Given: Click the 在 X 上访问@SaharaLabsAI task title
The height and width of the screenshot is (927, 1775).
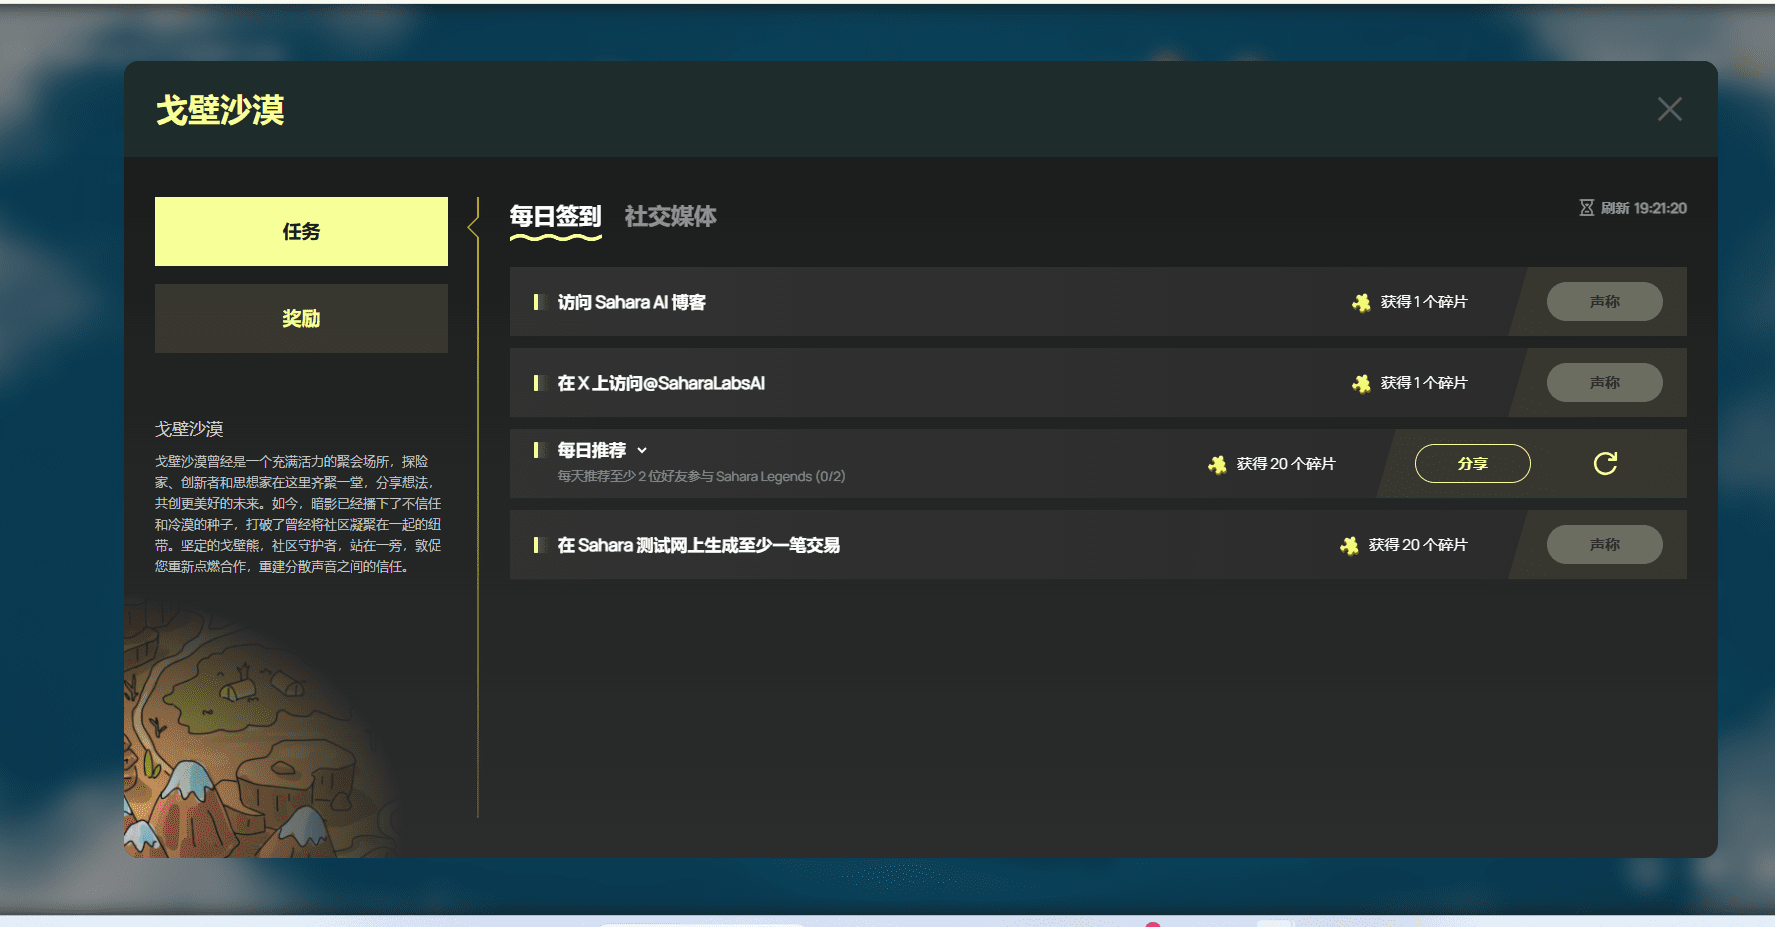Looking at the screenshot, I should tap(661, 383).
